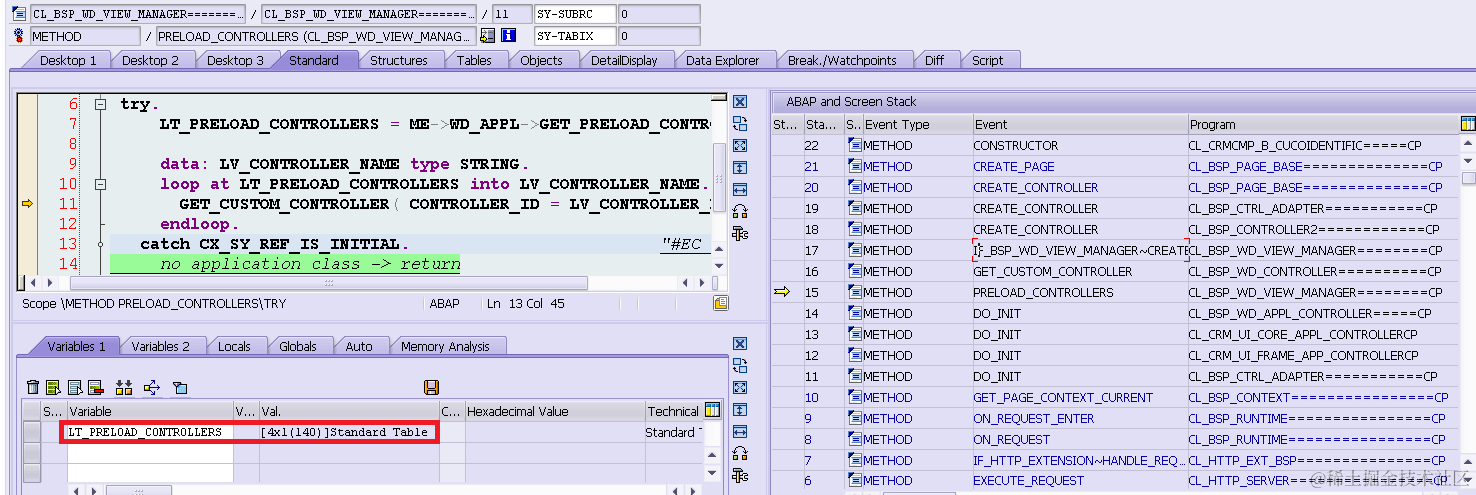The image size is (1476, 495).
Task: Click the swap tool icon beside source editor
Action: tap(740, 124)
